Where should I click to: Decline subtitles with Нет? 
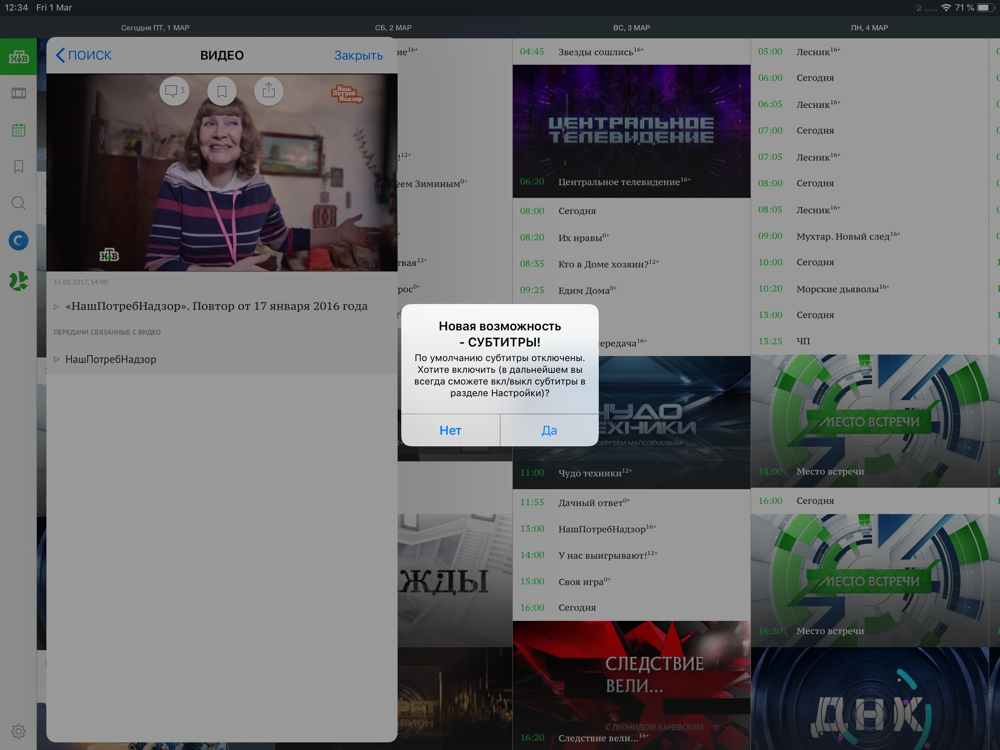pos(450,430)
